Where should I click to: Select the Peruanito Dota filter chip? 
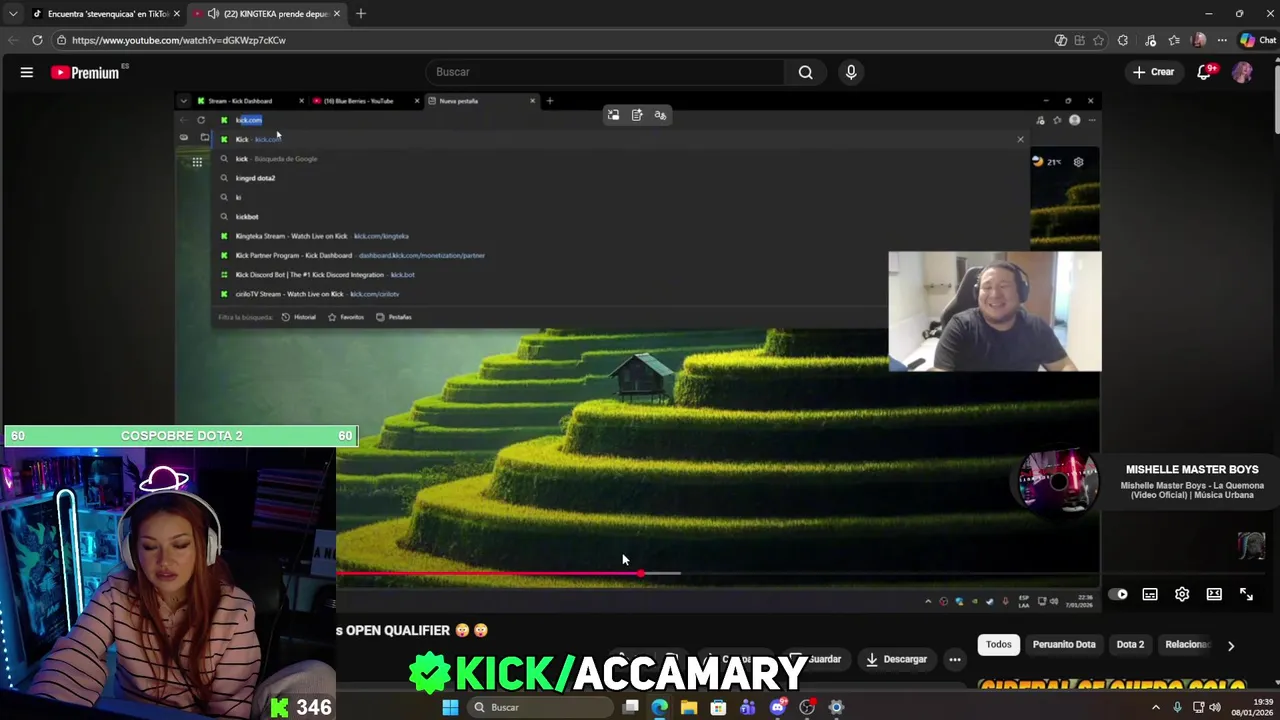(x=1064, y=645)
